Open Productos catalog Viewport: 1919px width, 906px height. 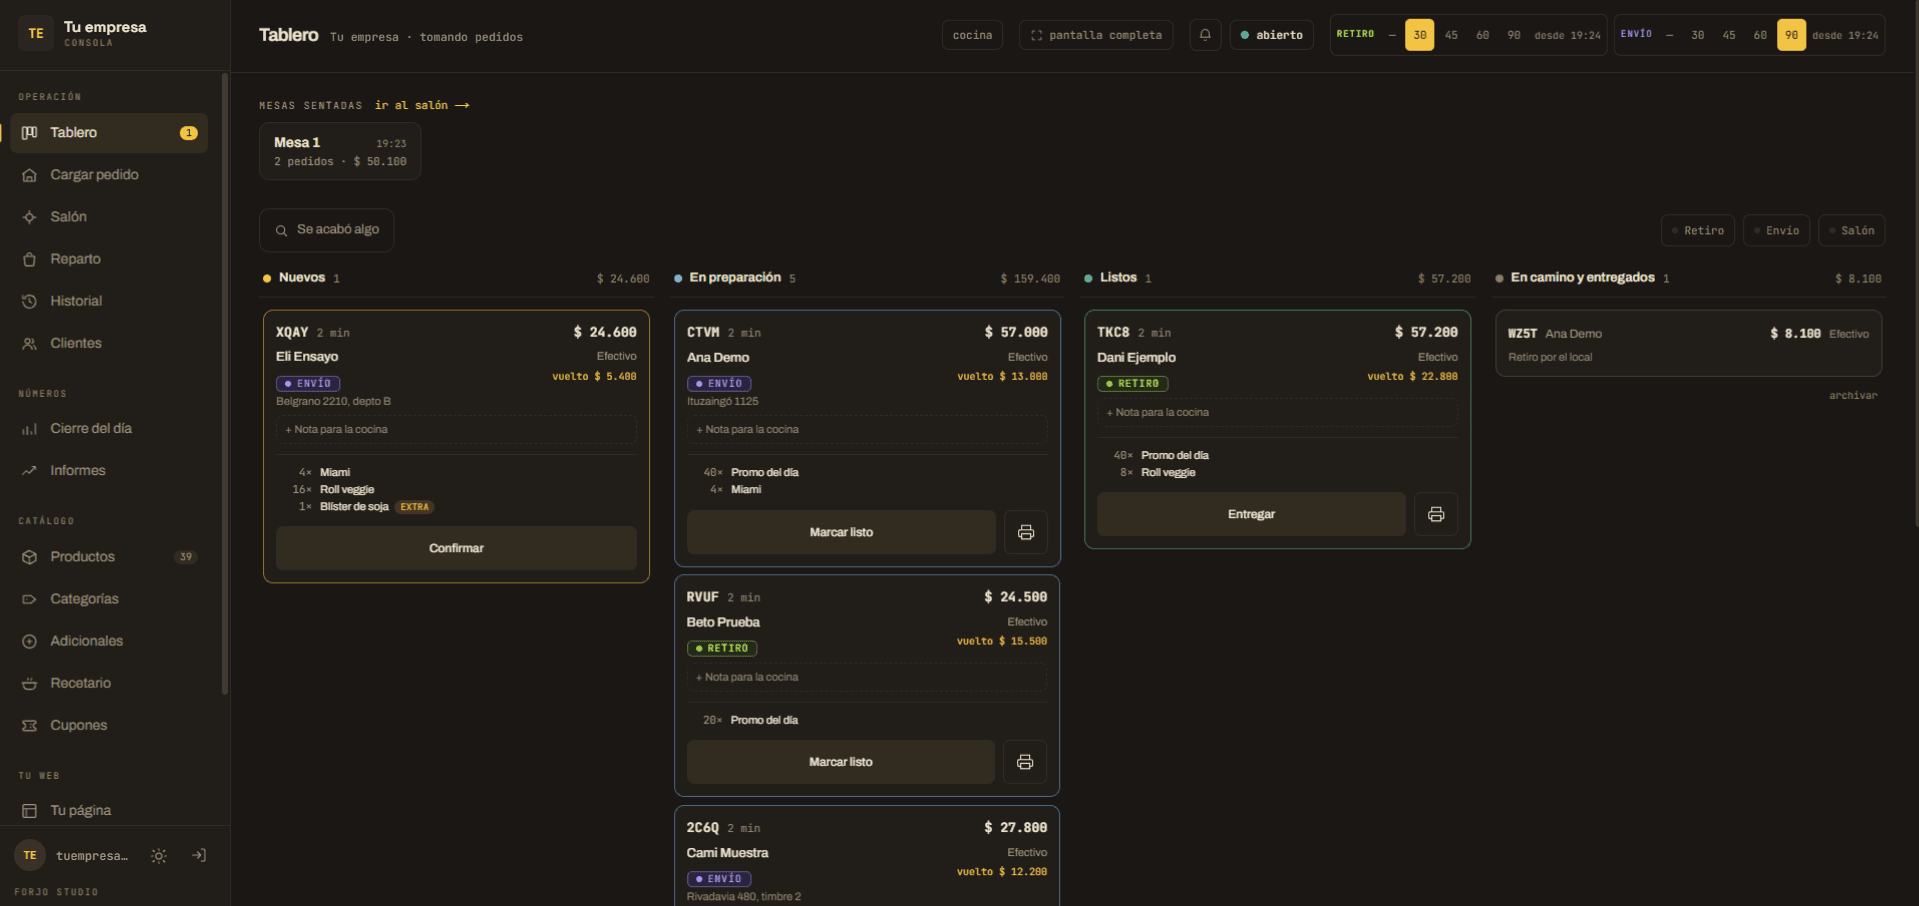[109, 557]
